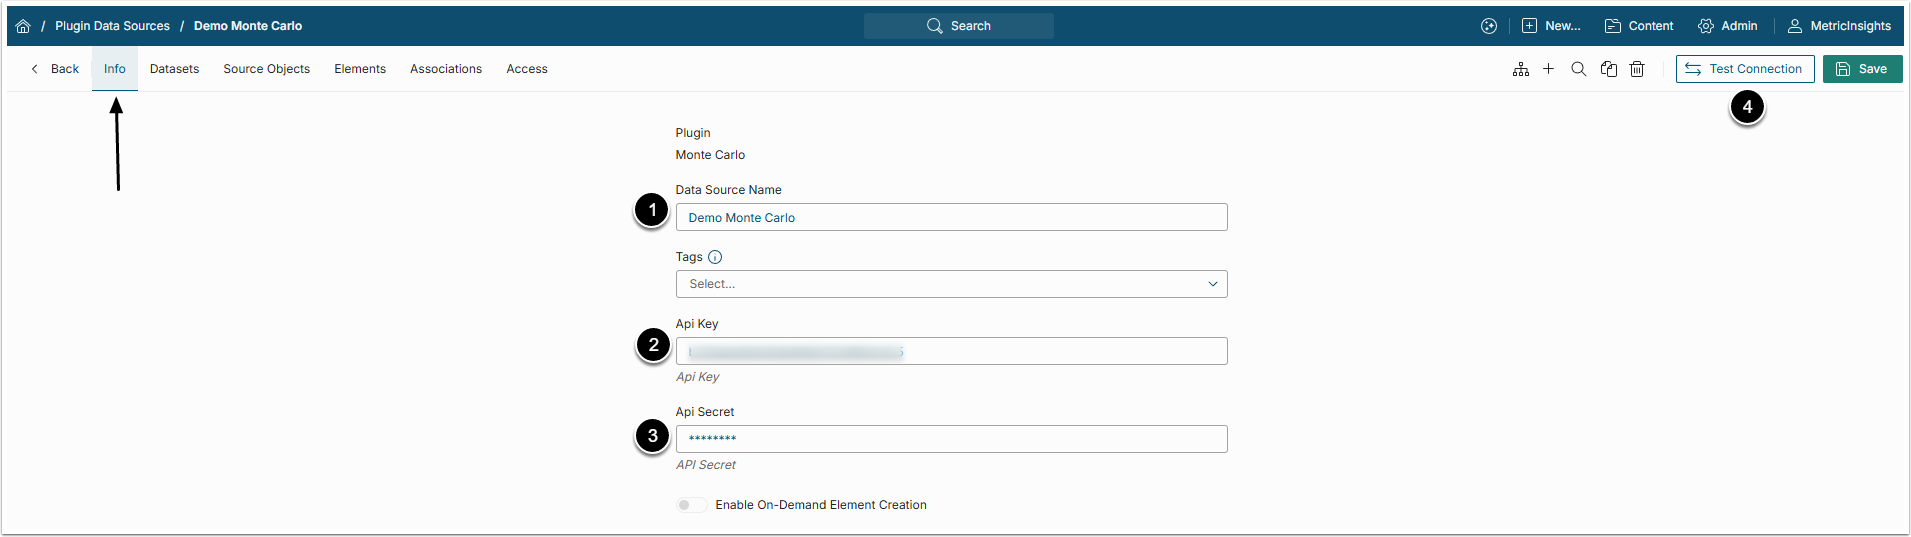1911x537 pixels.
Task: Open the MetricInsights user menu
Action: click(1839, 26)
